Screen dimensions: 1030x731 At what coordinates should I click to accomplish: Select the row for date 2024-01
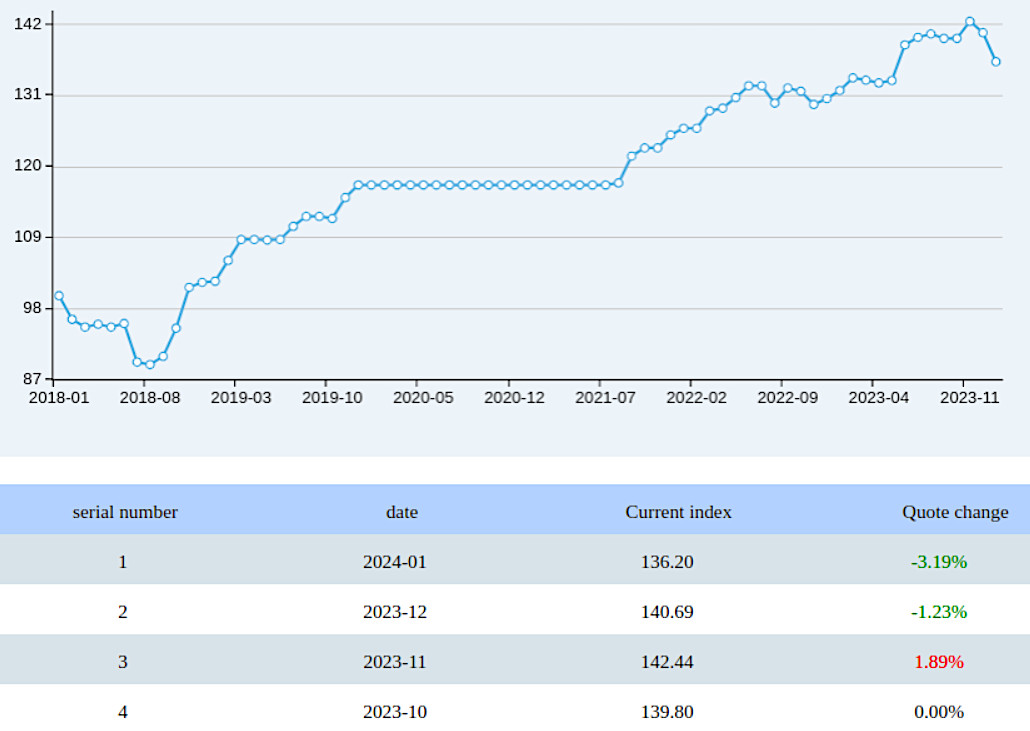tap(402, 562)
